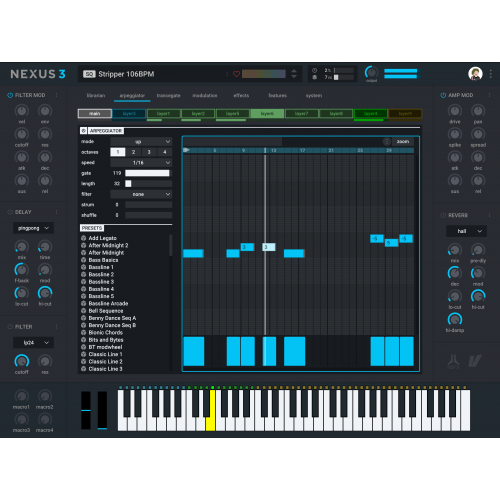The width and height of the screenshot is (500, 500).
Task: Click the preset color tag swatch
Action: tap(264, 74)
